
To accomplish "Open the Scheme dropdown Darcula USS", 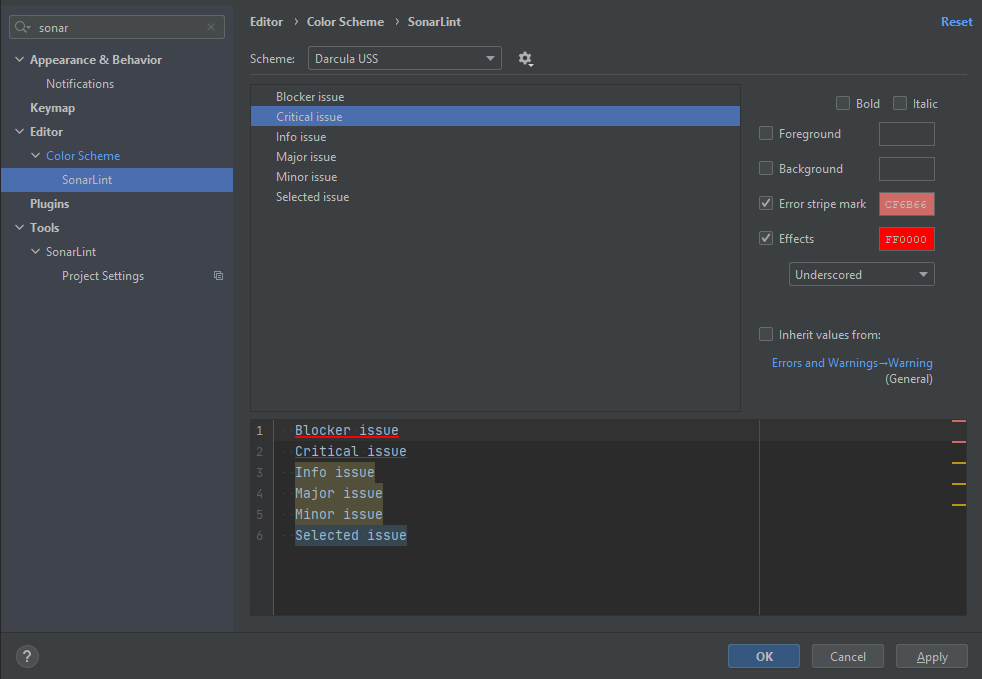I will (x=404, y=59).
